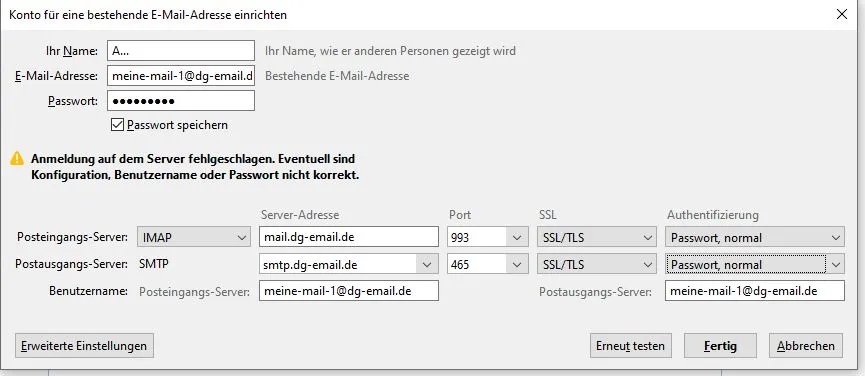Open outgoing server SSL/TLS dropdown
865x376 pixels.
[x=597, y=265]
